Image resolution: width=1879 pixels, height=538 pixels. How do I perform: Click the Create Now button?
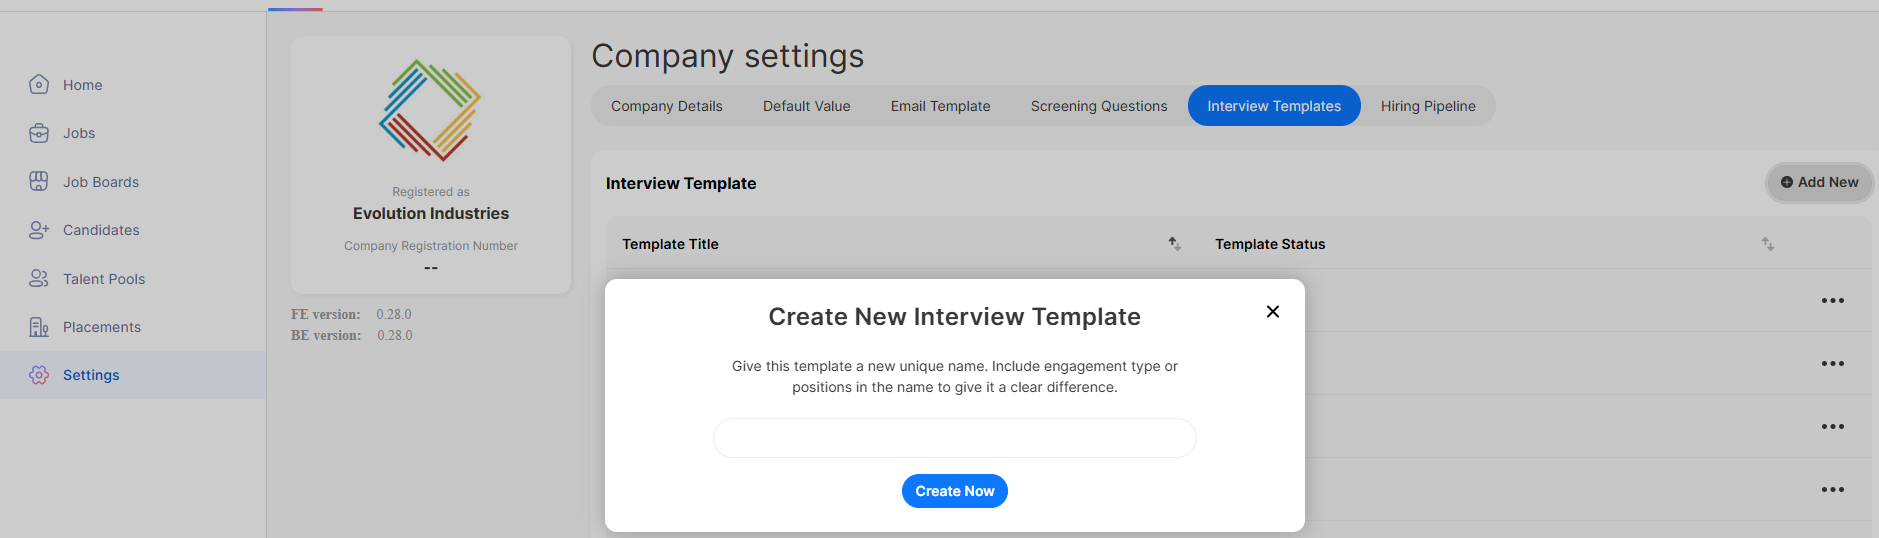click(955, 491)
